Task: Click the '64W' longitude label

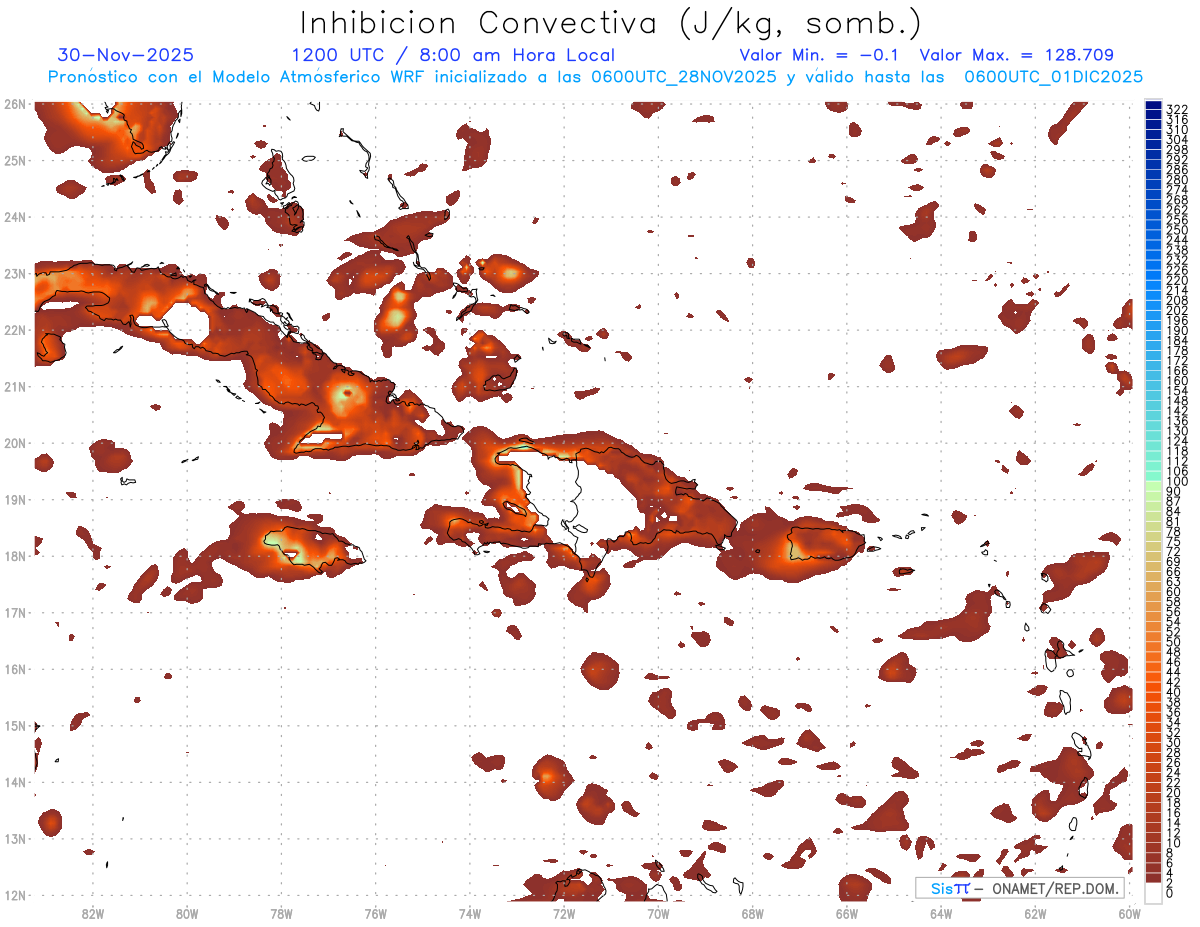Action: [941, 913]
